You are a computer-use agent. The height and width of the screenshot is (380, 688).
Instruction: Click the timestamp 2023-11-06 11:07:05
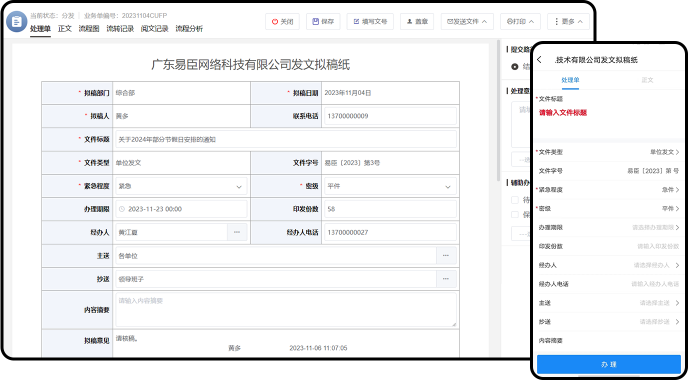click(318, 348)
